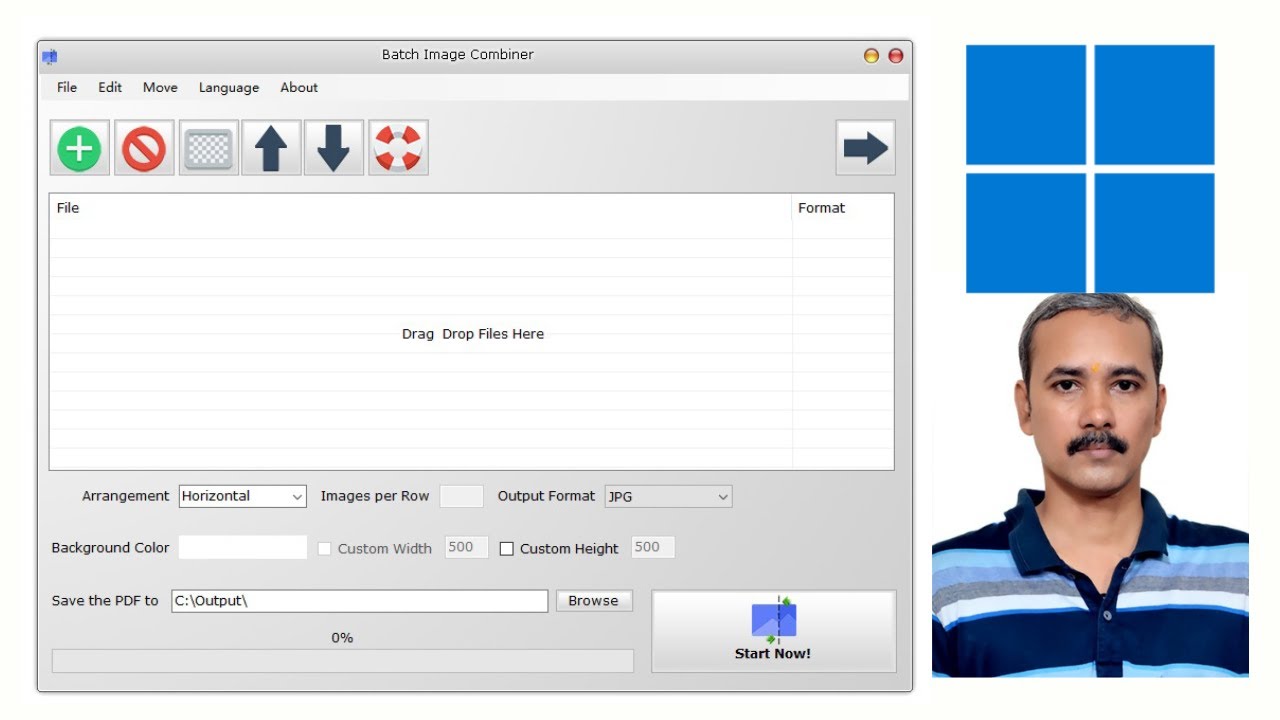
Task: Click the Drag Drop Files Here area
Action: coord(473,334)
